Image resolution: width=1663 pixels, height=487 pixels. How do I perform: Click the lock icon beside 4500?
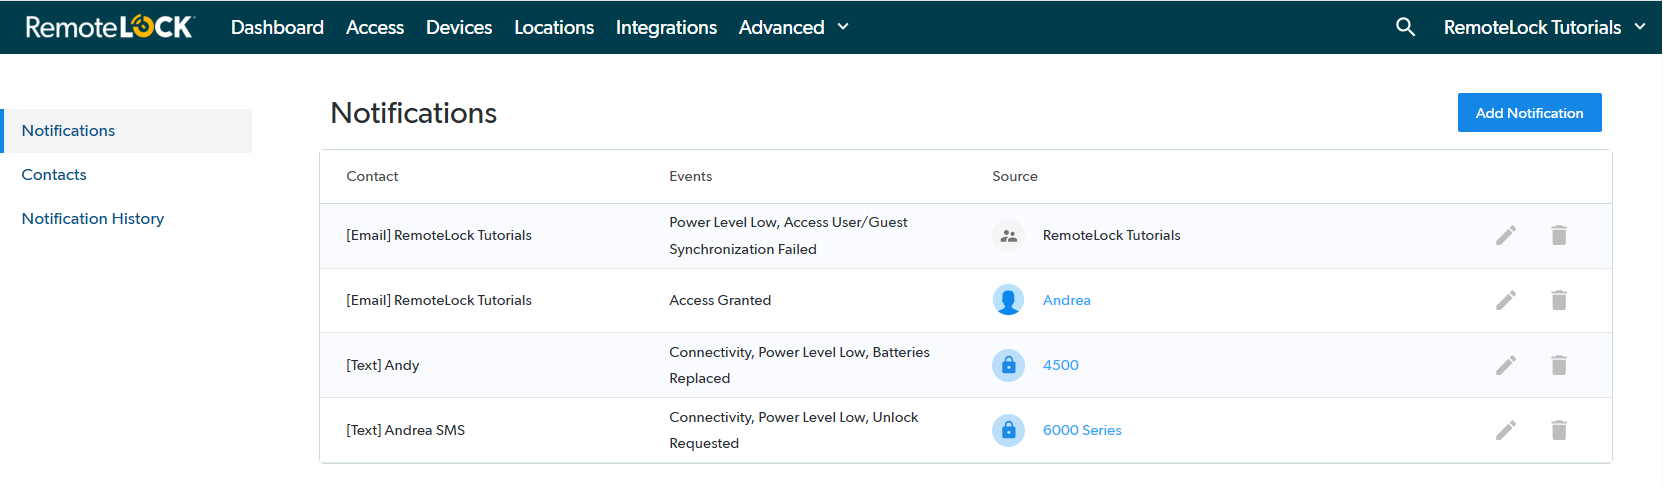pos(1008,365)
